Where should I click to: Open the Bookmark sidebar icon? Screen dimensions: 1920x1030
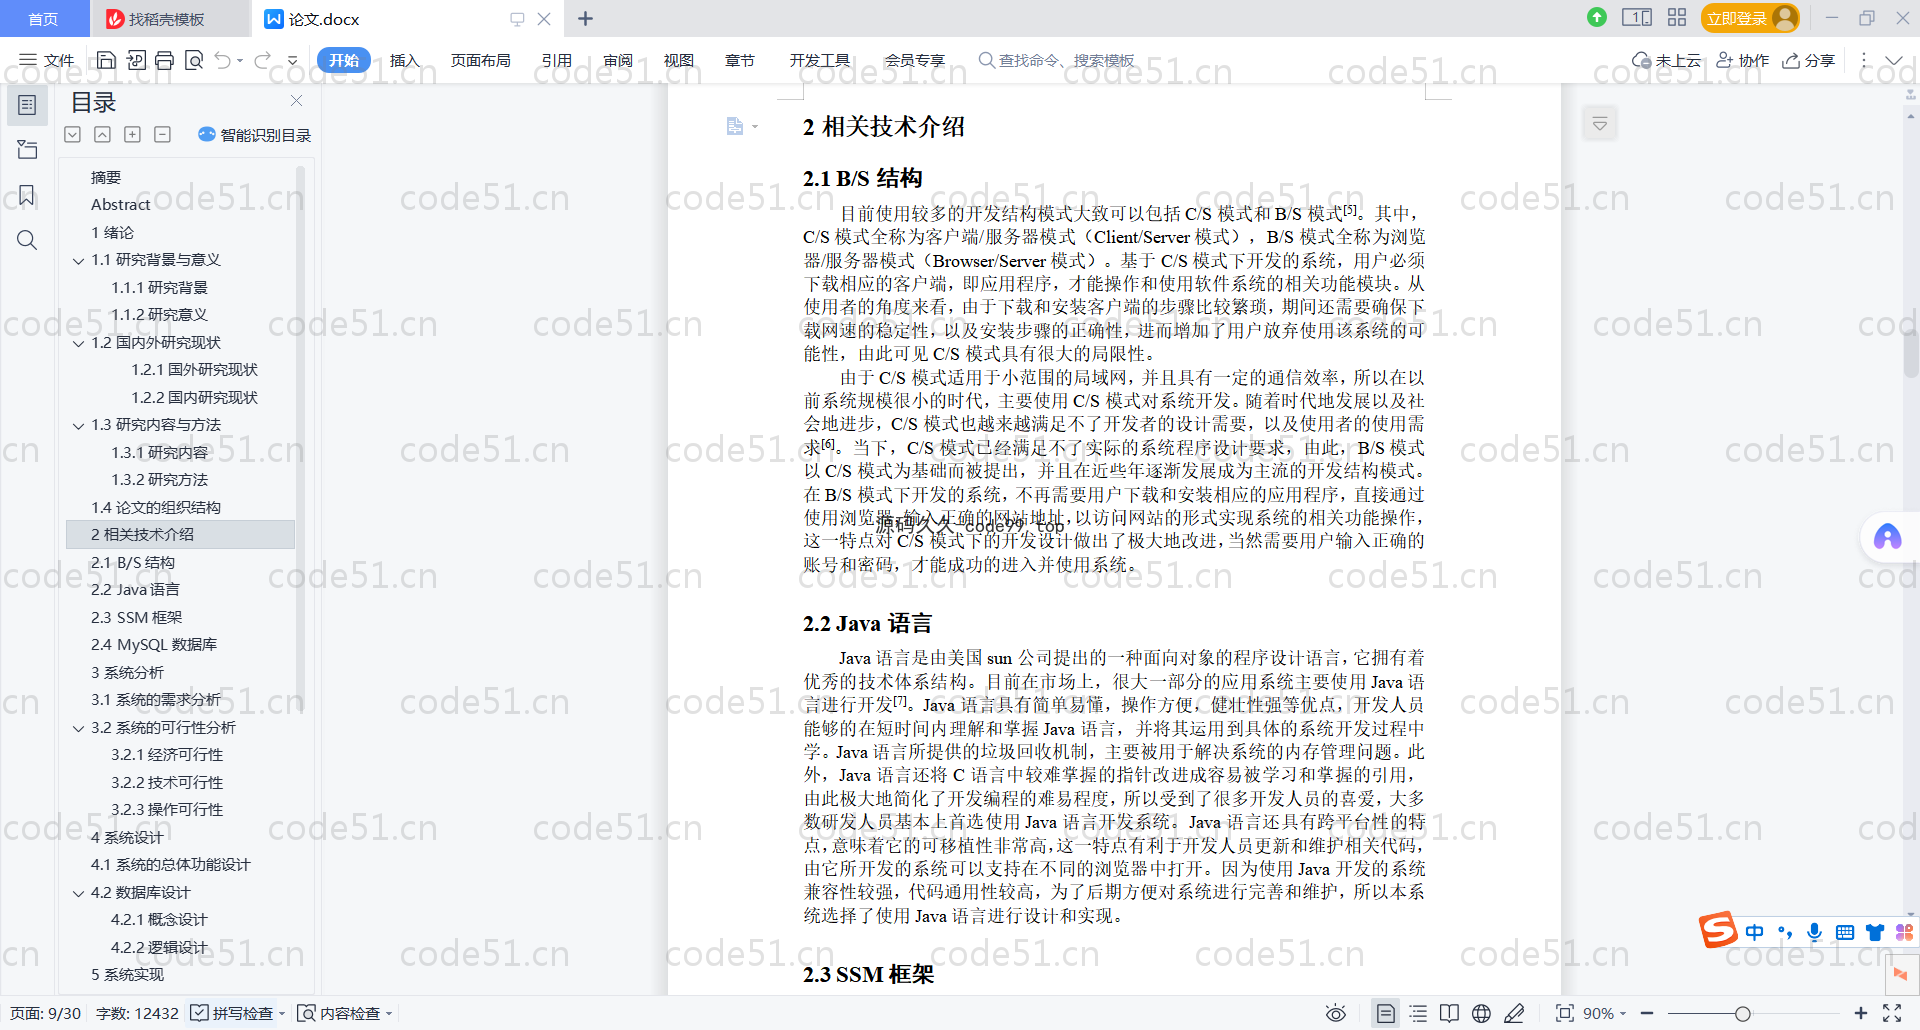coord(27,195)
